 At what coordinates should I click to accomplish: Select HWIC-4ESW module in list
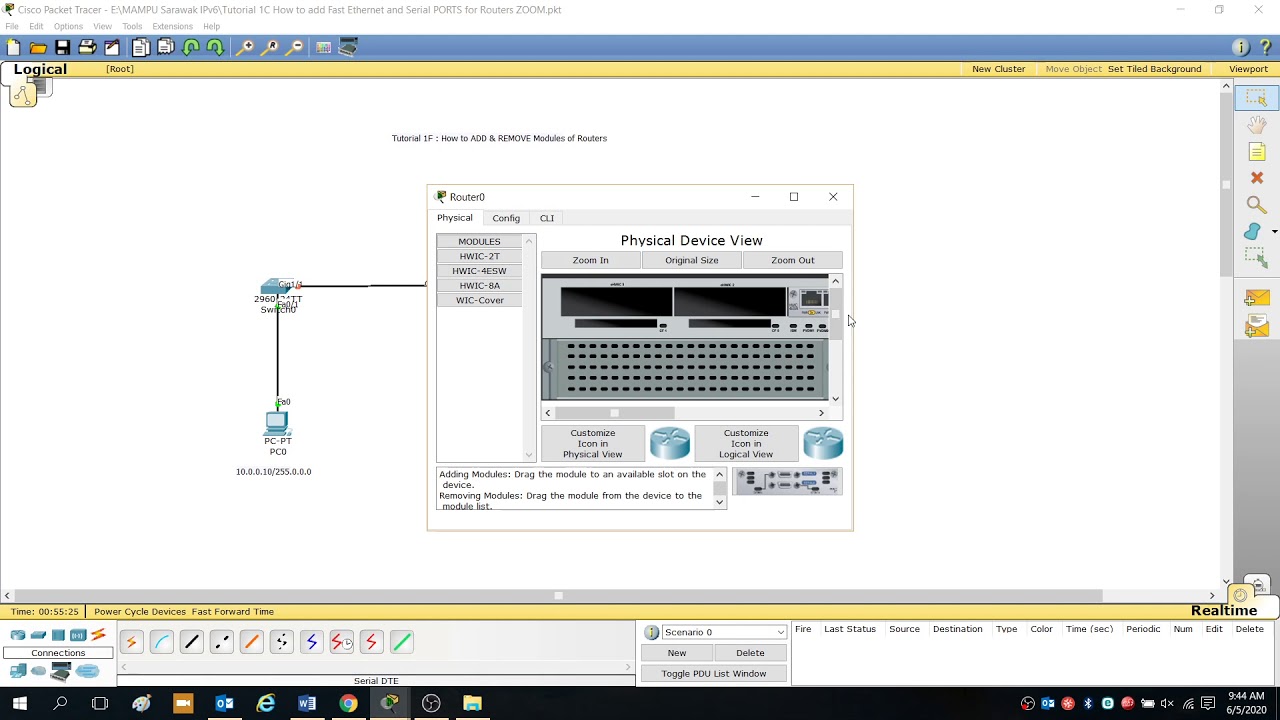(x=480, y=271)
